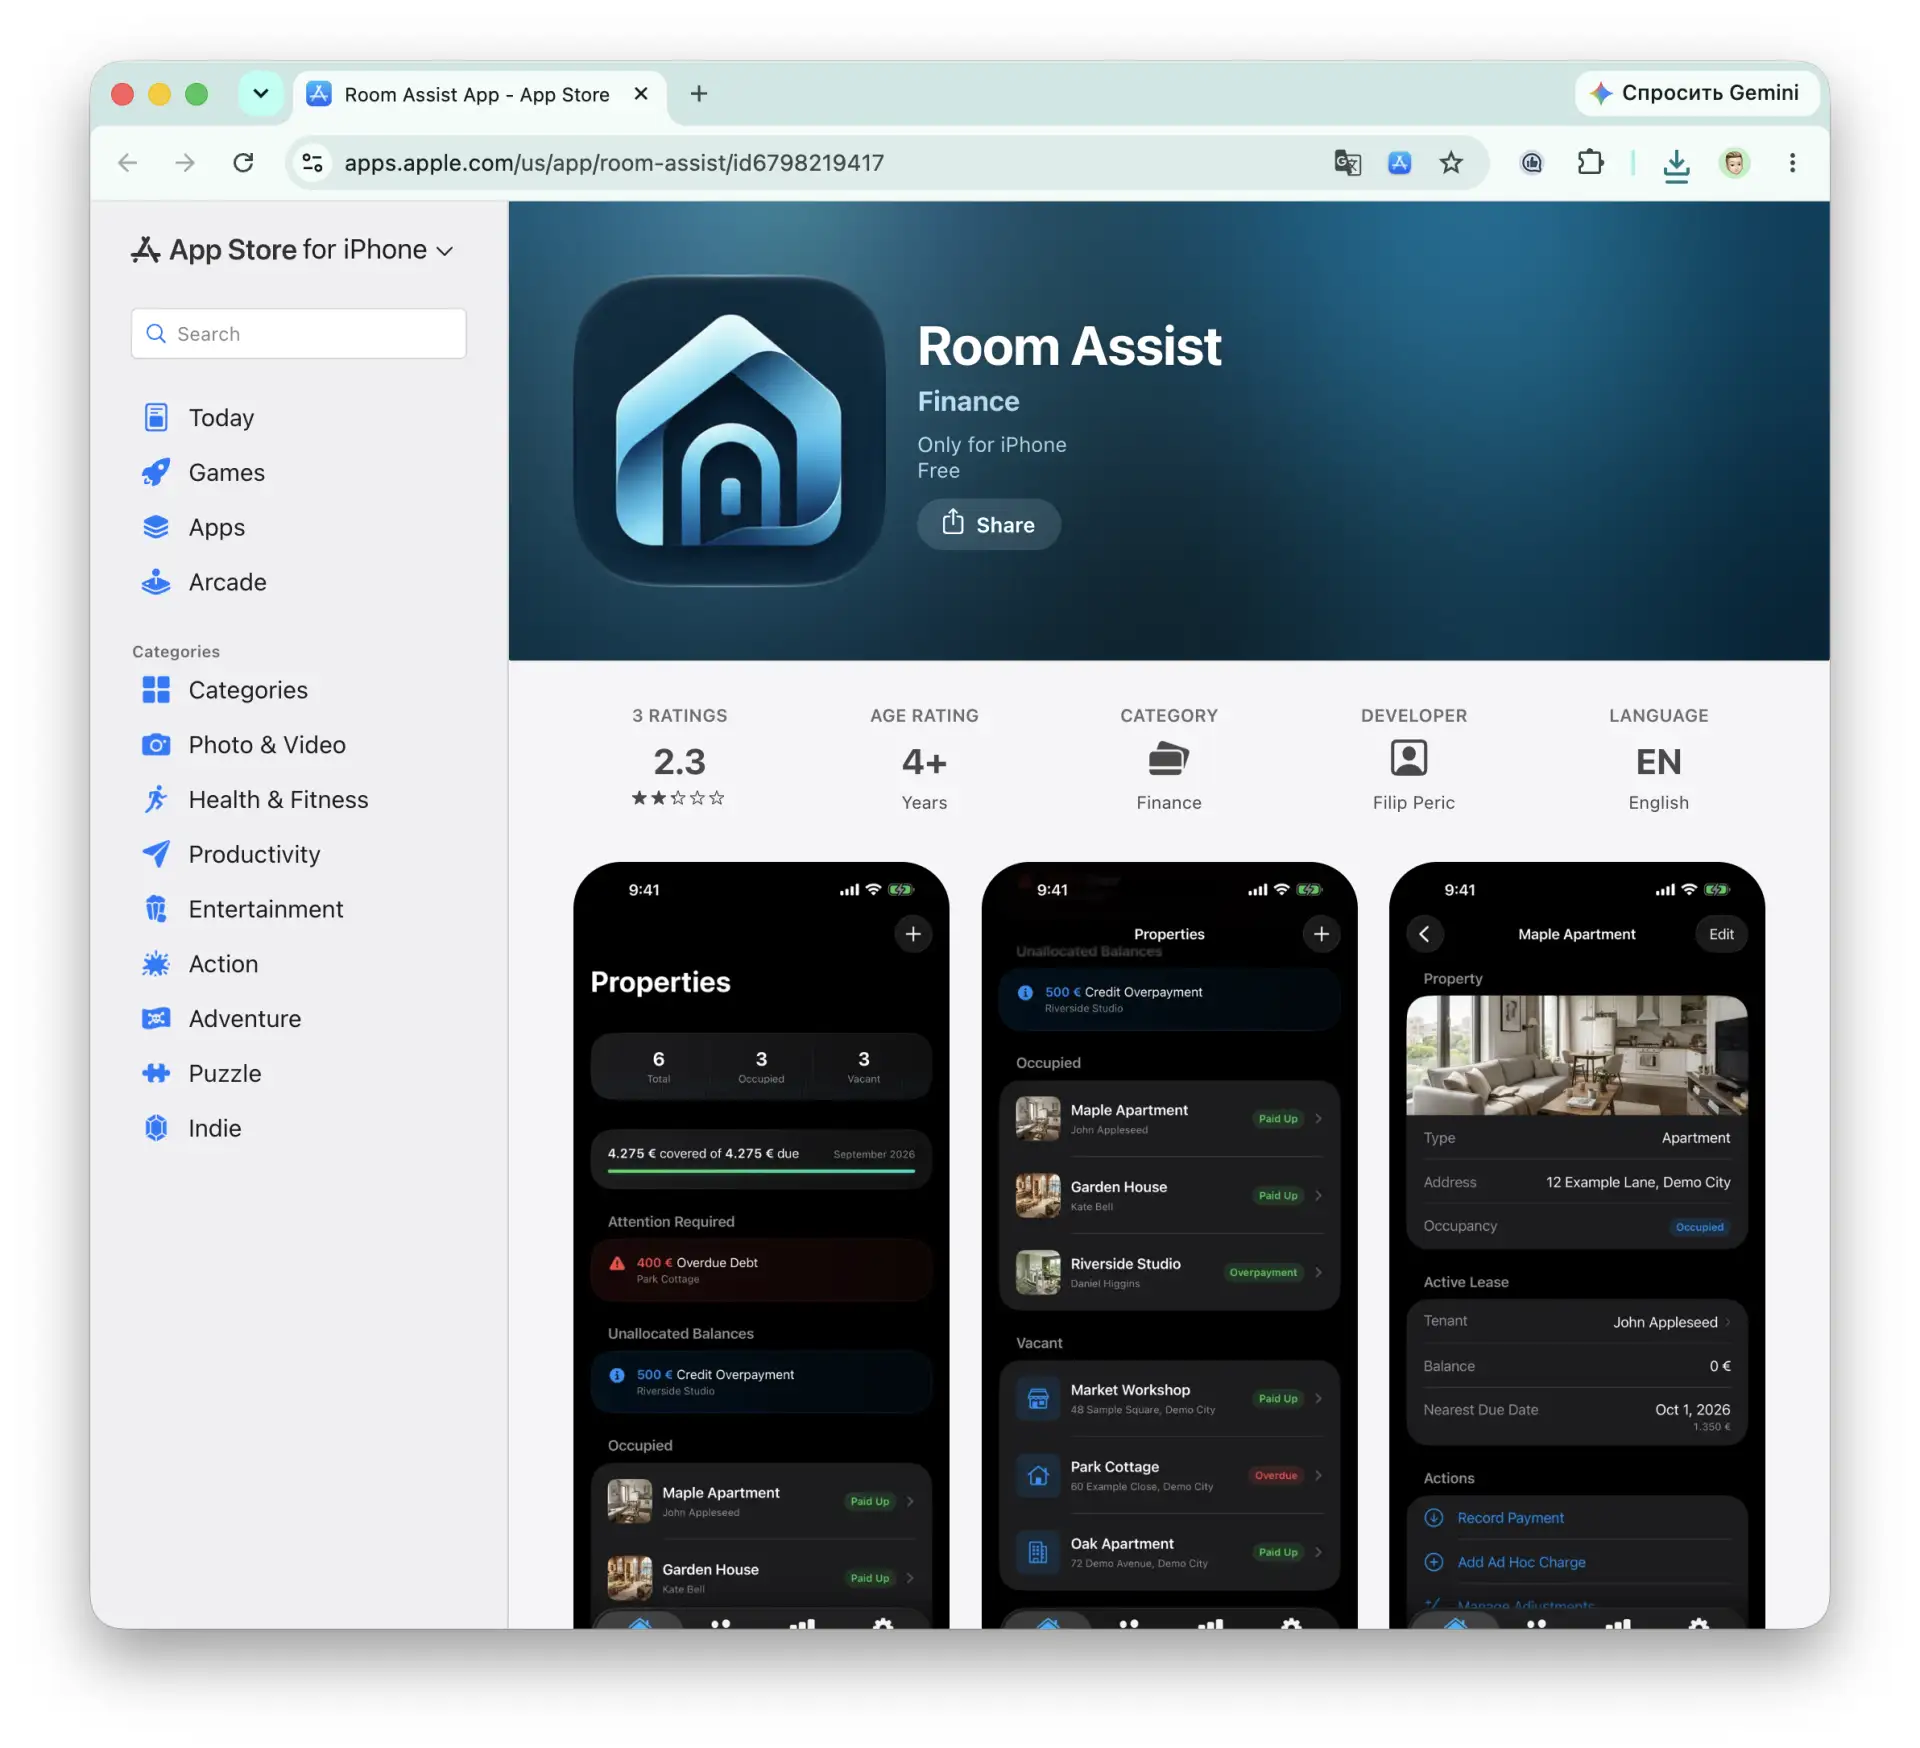
Task: Reload the App Store page
Action: pos(243,163)
